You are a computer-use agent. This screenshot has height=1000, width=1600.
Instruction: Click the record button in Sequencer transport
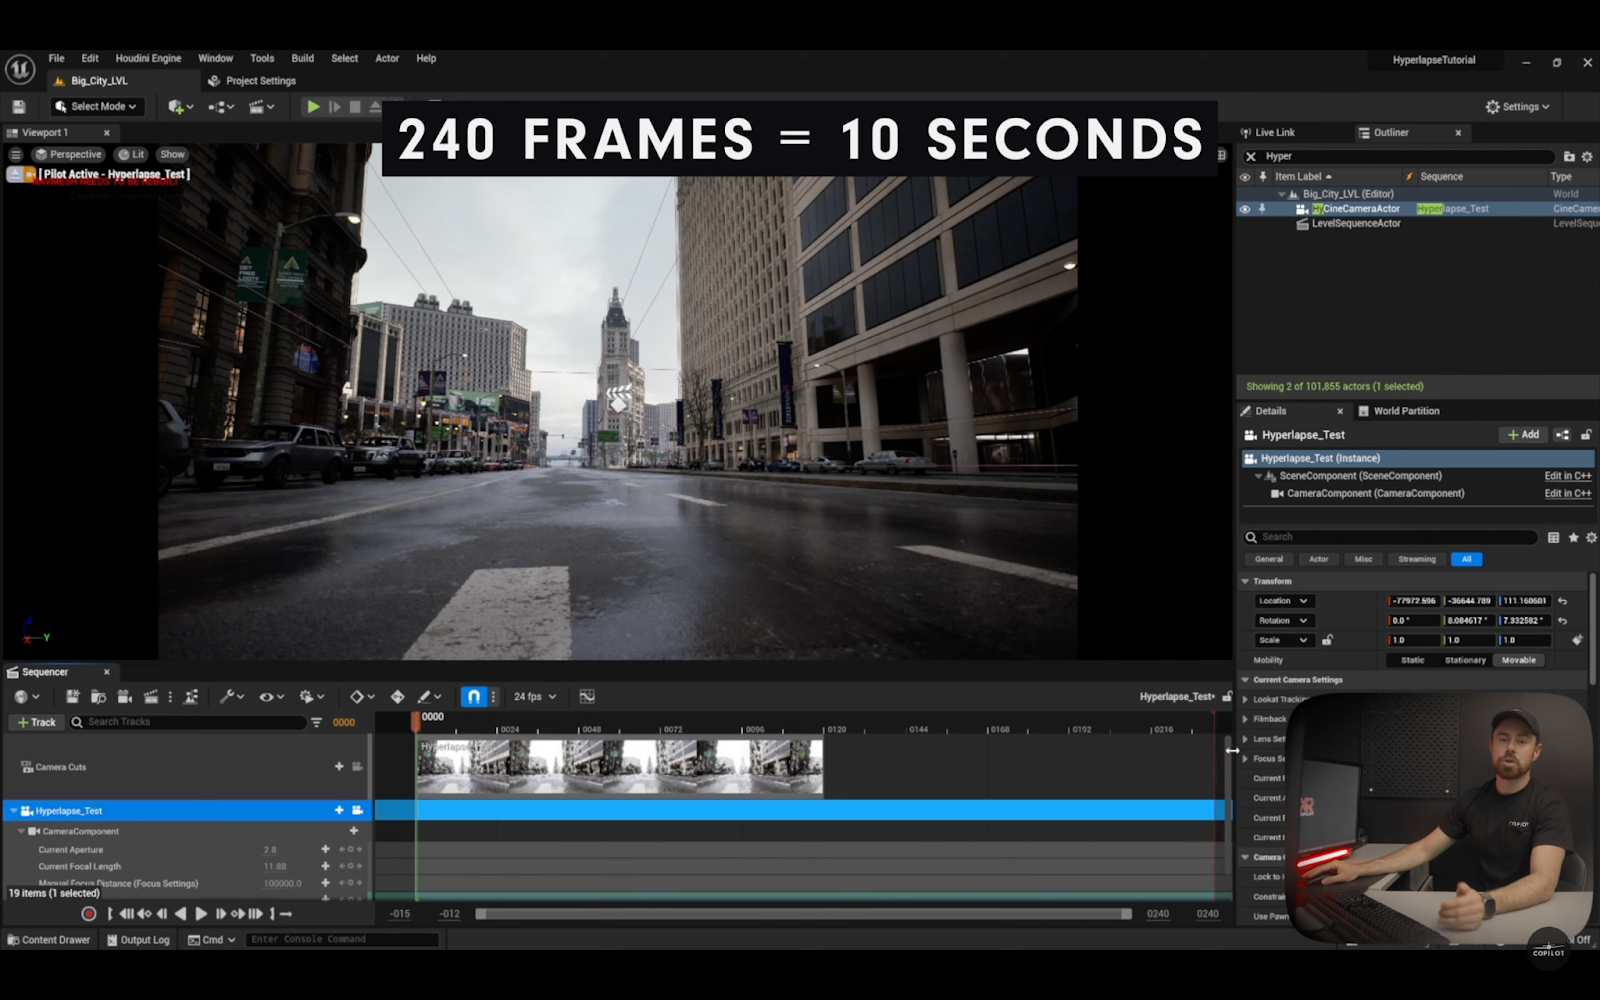88,914
